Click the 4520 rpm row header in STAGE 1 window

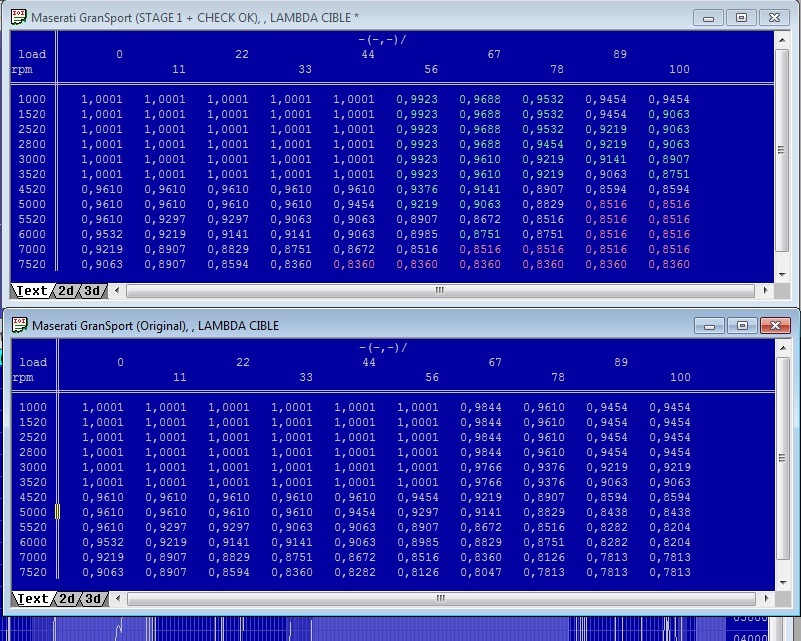click(32, 189)
